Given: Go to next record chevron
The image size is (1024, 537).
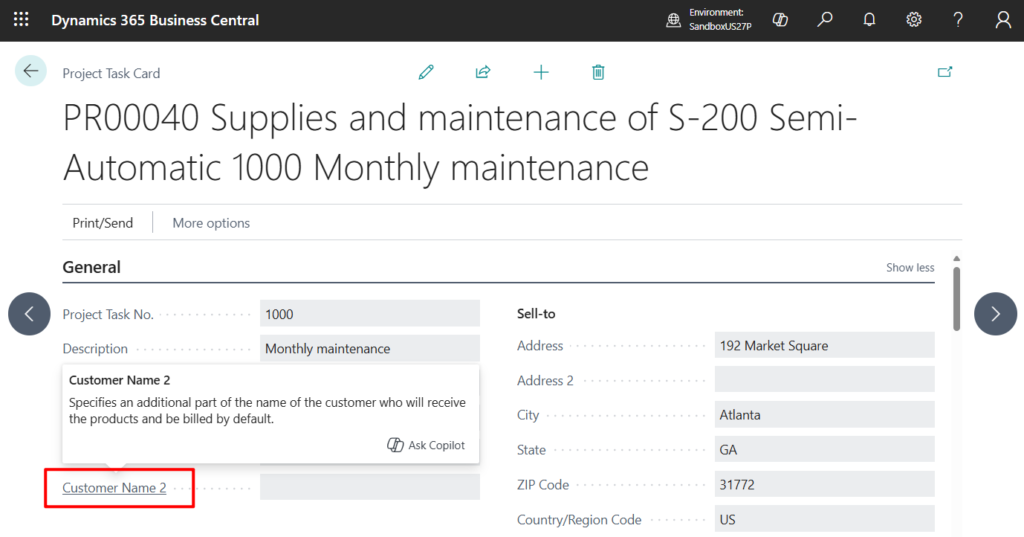Looking at the screenshot, I should point(995,314).
